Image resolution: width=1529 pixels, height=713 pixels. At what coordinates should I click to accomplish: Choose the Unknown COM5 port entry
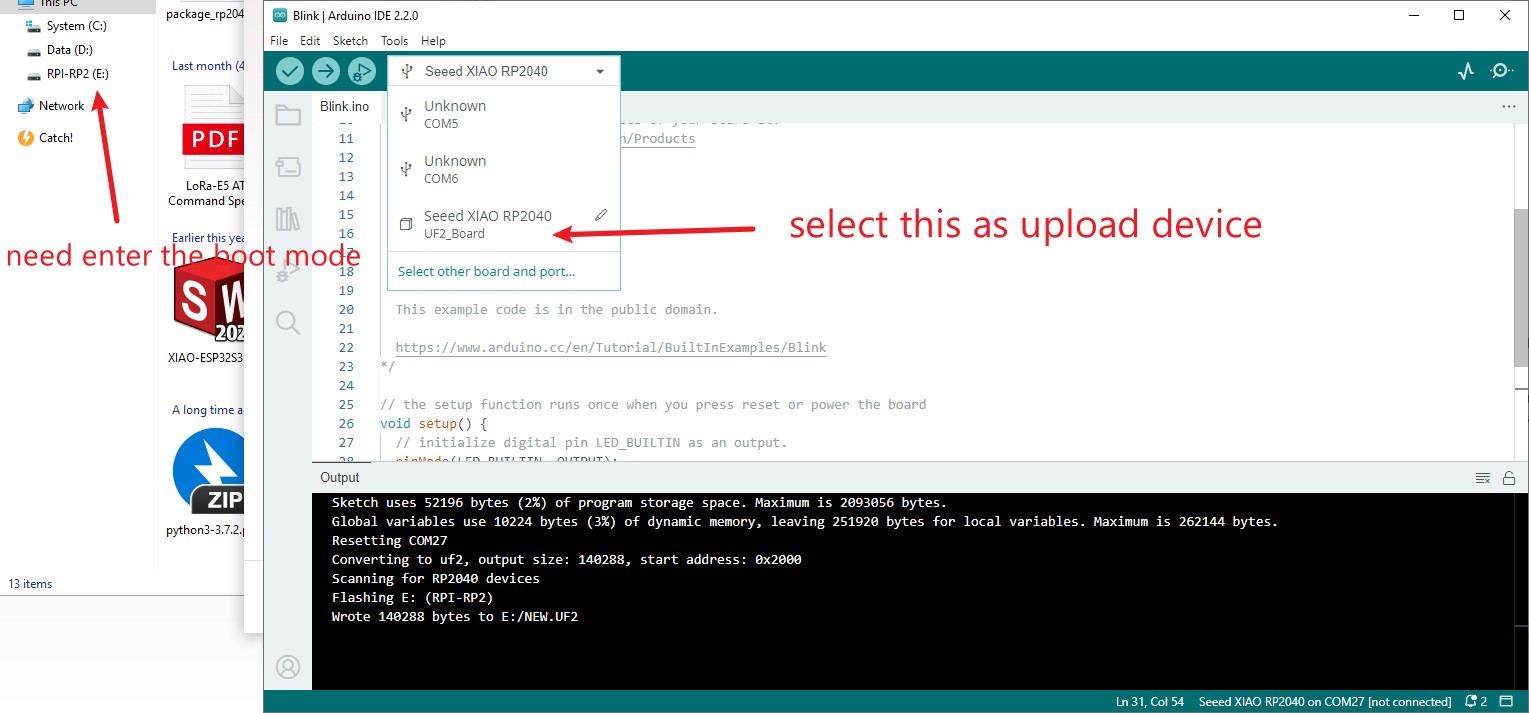pyautogui.click(x=504, y=114)
